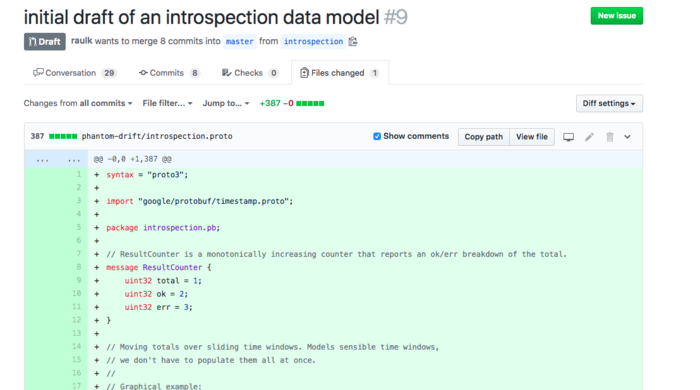Edit the file using the pencil icon

point(589,137)
